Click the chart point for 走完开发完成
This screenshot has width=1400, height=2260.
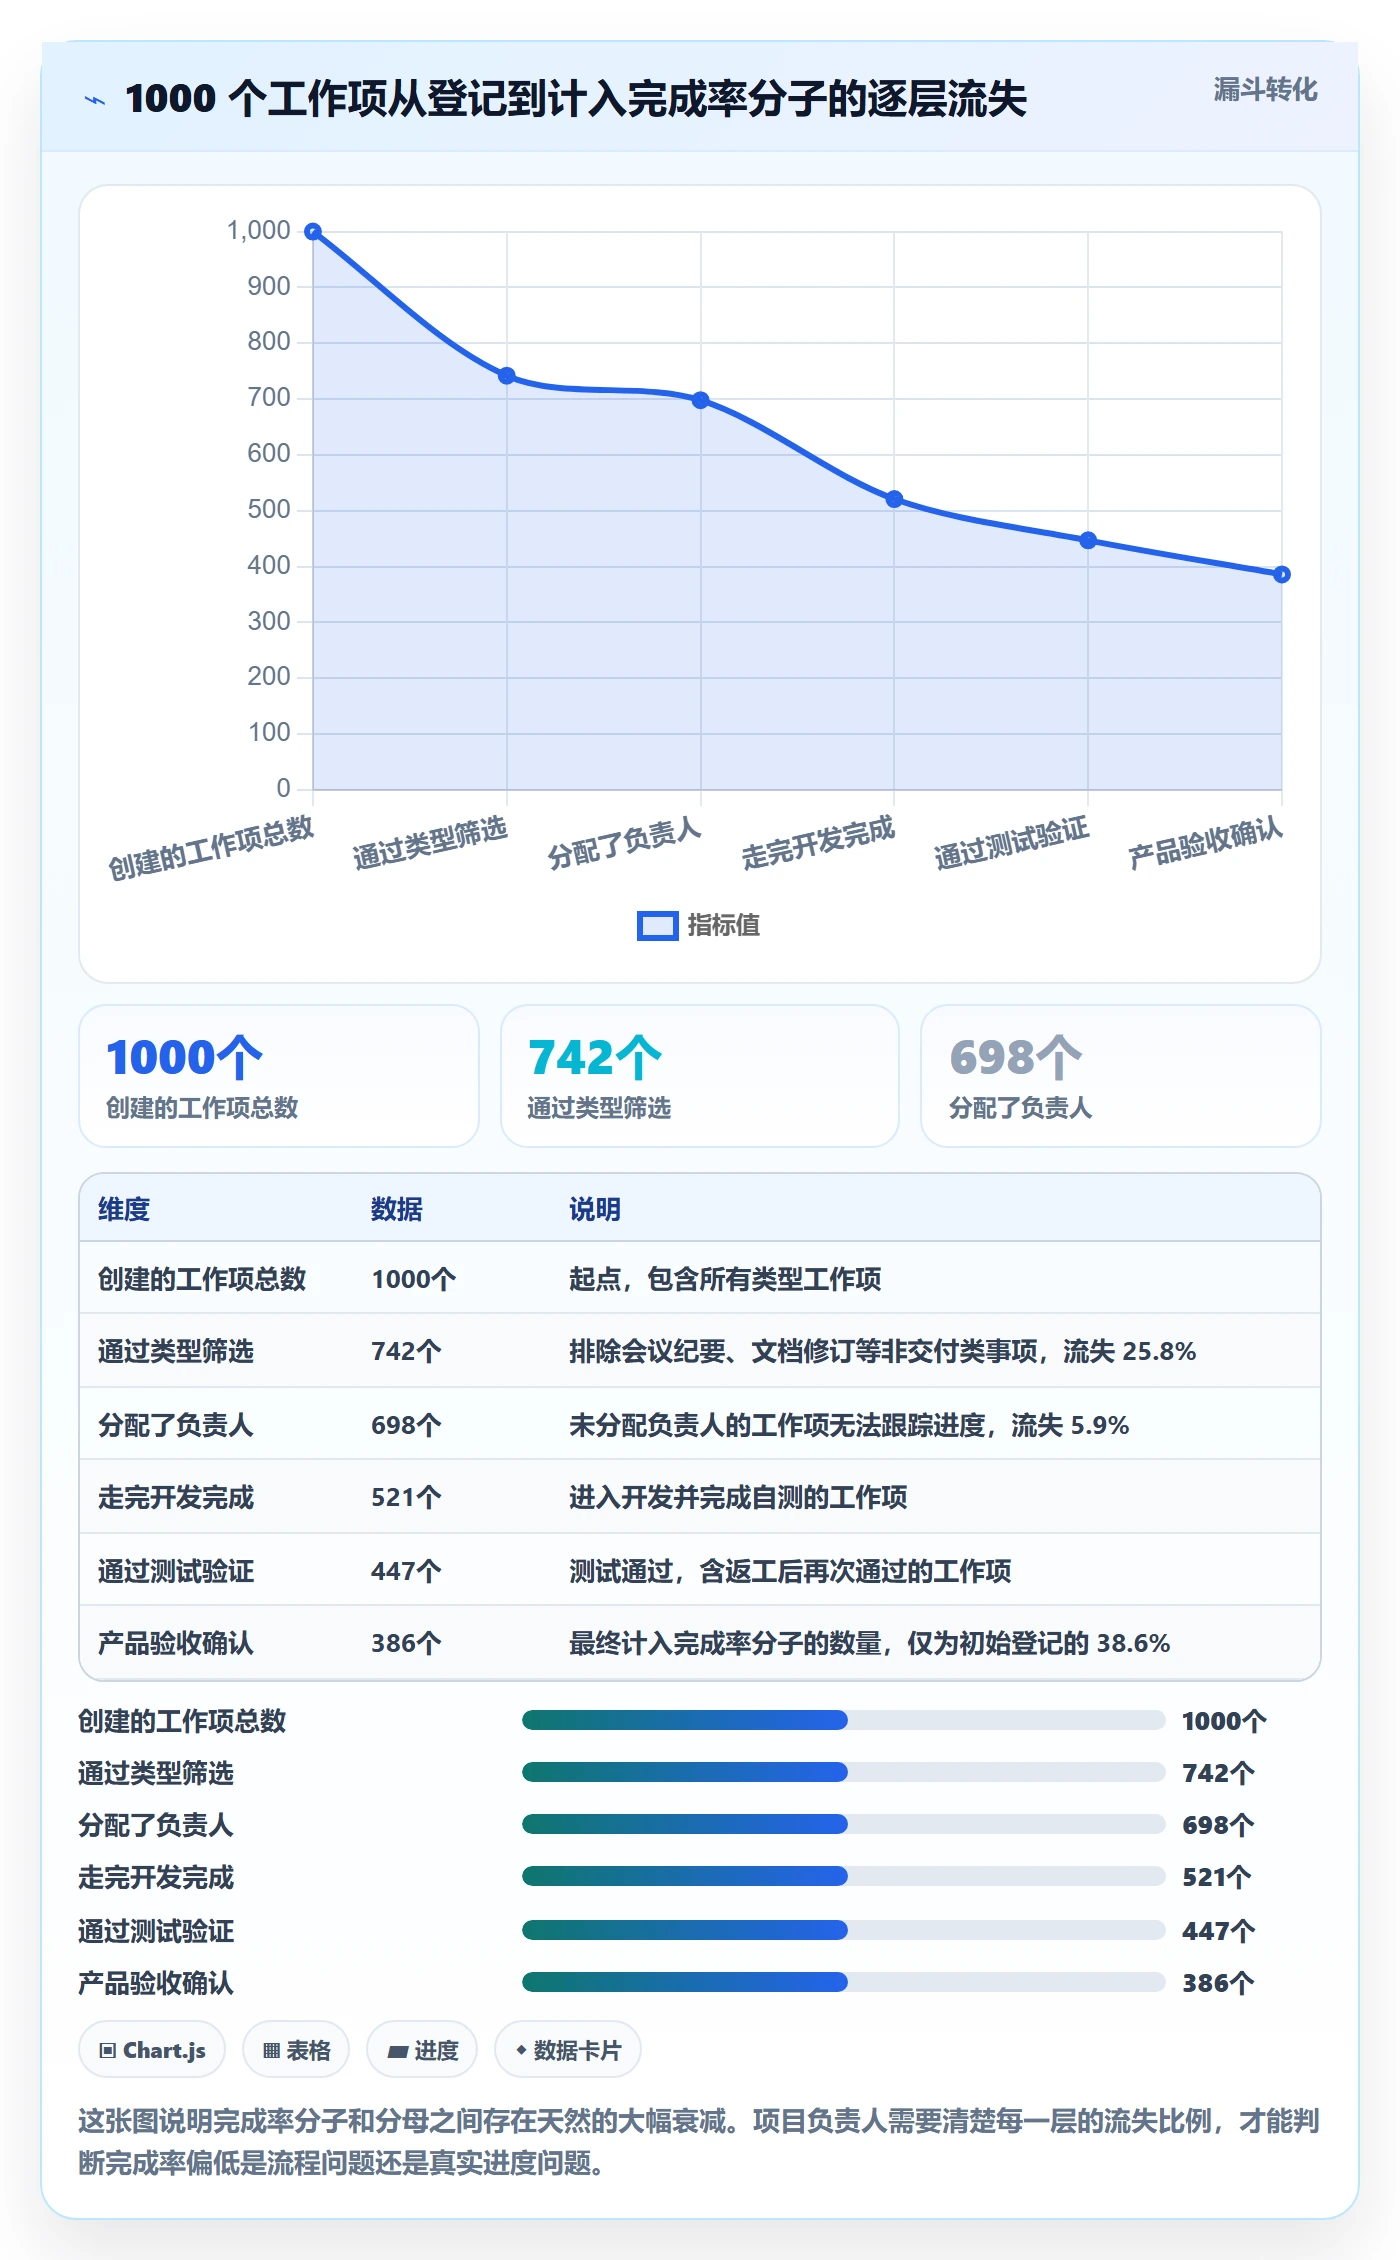pyautogui.click(x=894, y=499)
